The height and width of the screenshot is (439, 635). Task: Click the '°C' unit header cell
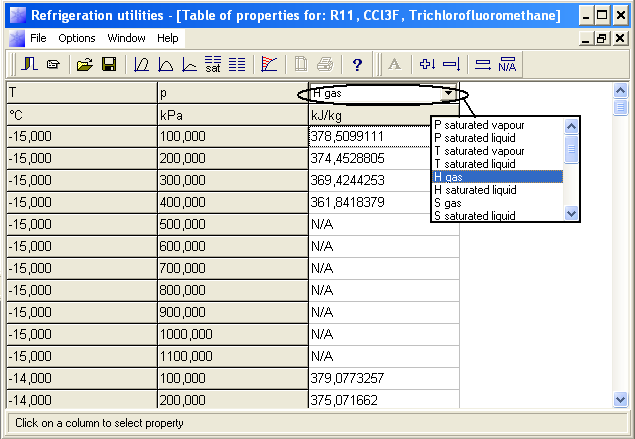(x=82, y=115)
